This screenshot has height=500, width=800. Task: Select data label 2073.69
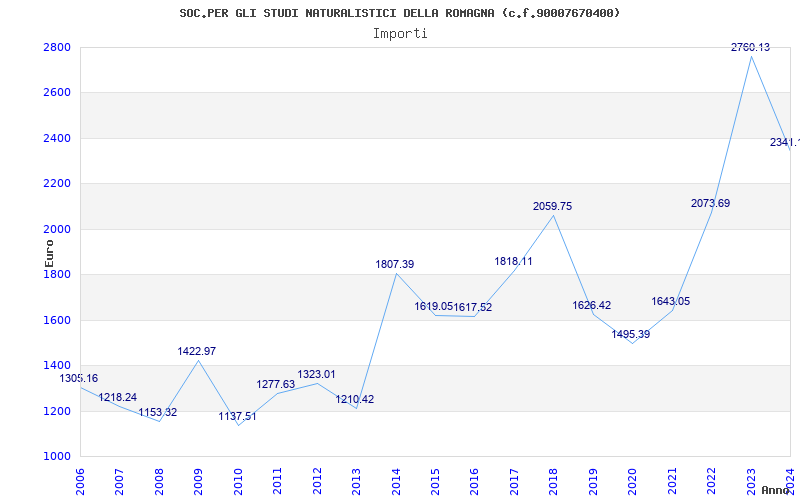click(x=710, y=203)
